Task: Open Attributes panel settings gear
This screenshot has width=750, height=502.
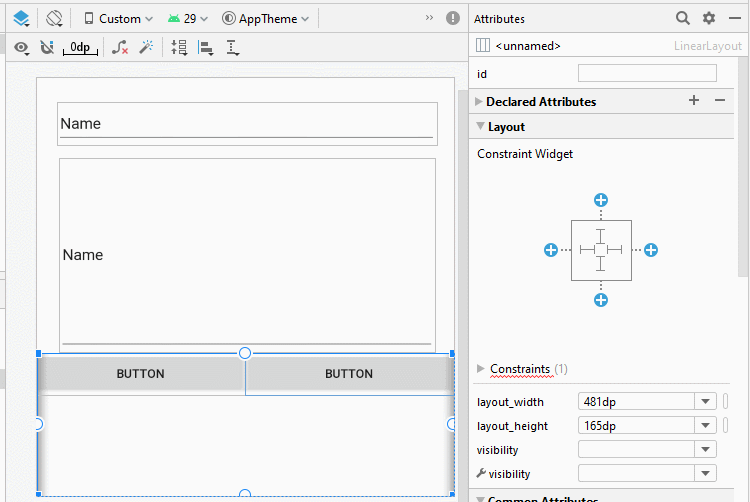Action: coord(708,18)
